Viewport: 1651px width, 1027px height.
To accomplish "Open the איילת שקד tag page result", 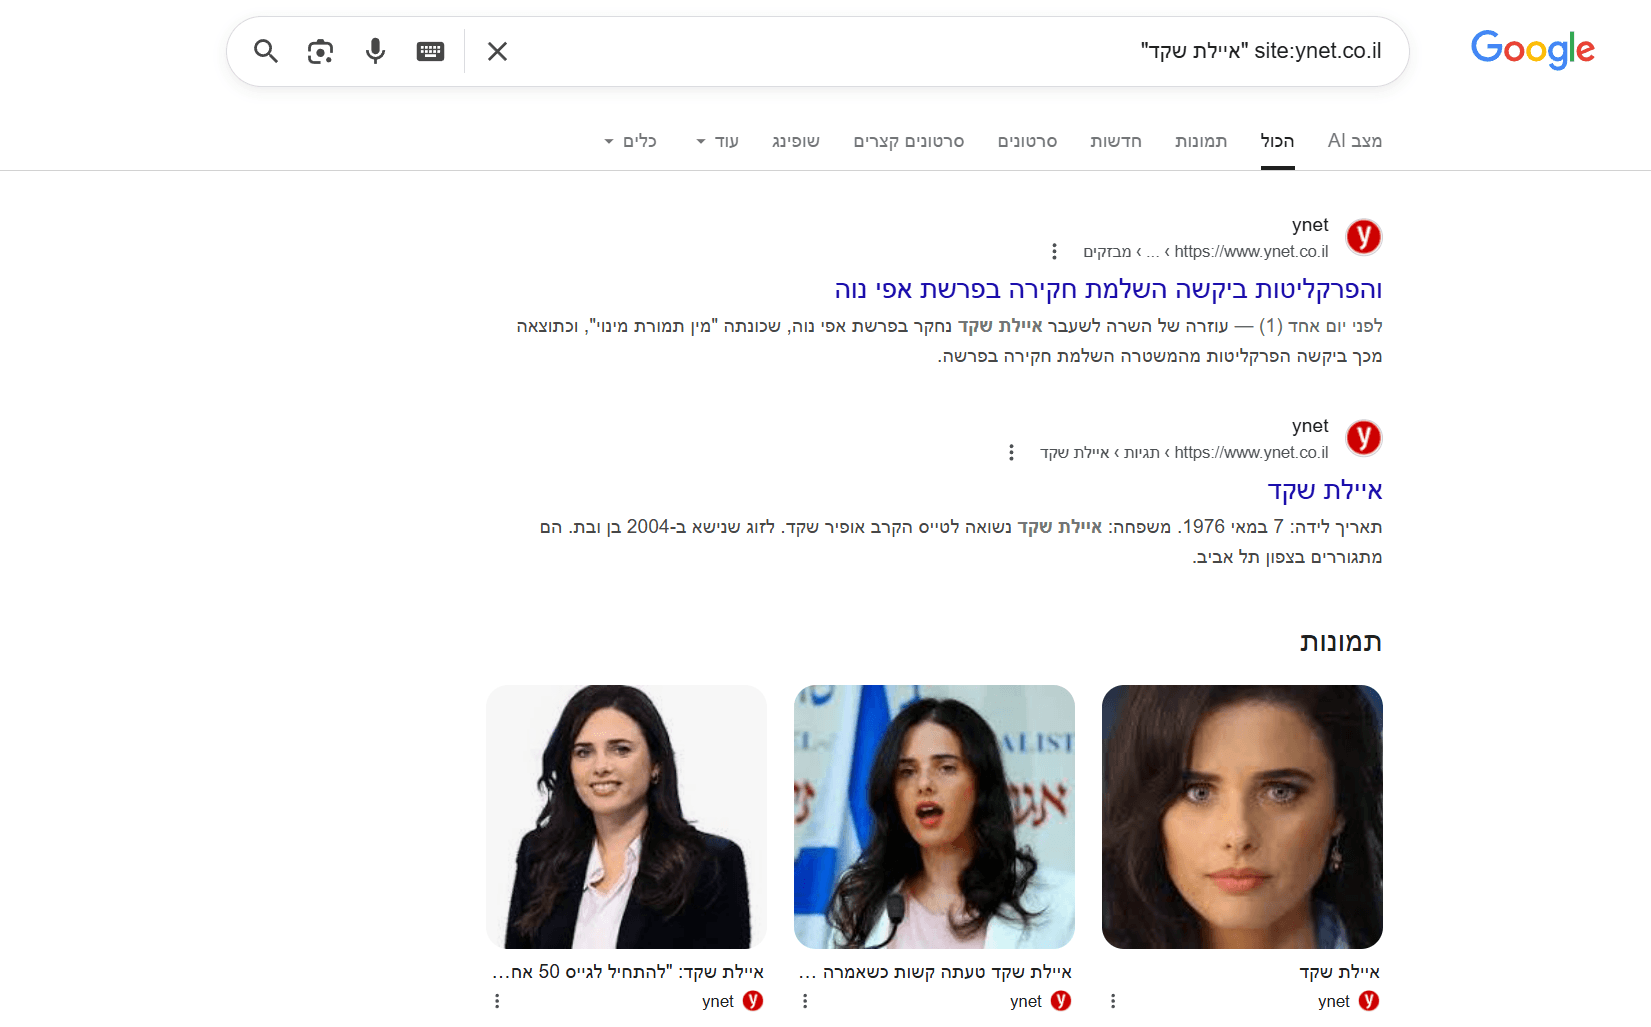I will click(1325, 491).
